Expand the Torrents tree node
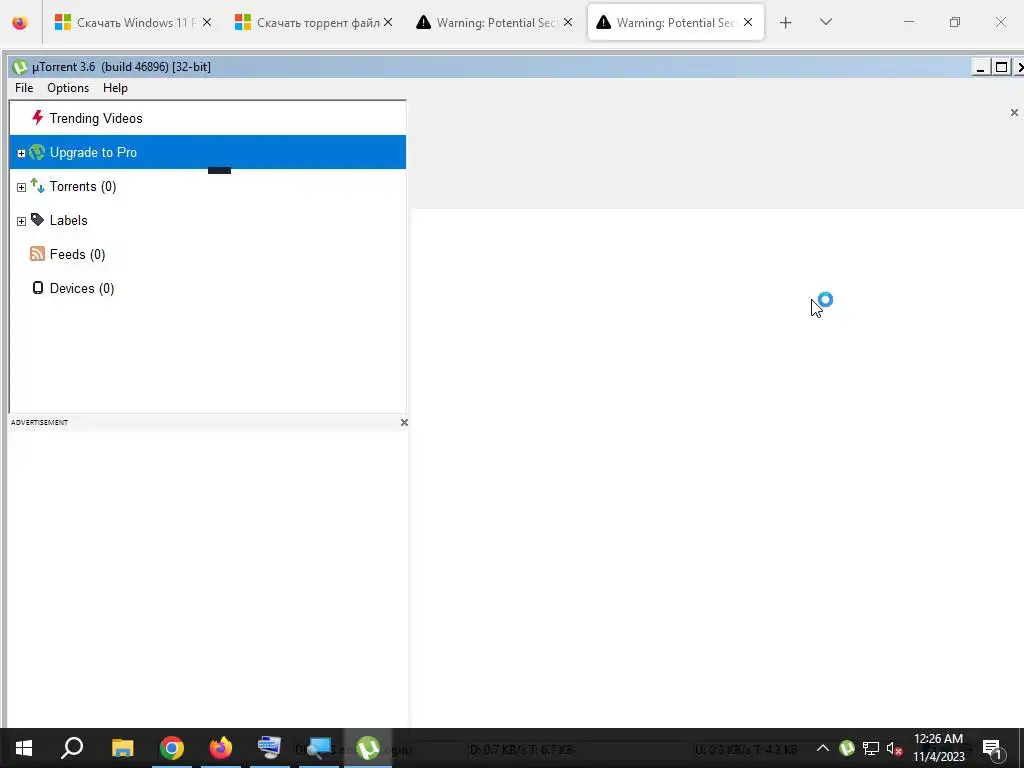Viewport: 1024px width, 768px height. point(22,187)
